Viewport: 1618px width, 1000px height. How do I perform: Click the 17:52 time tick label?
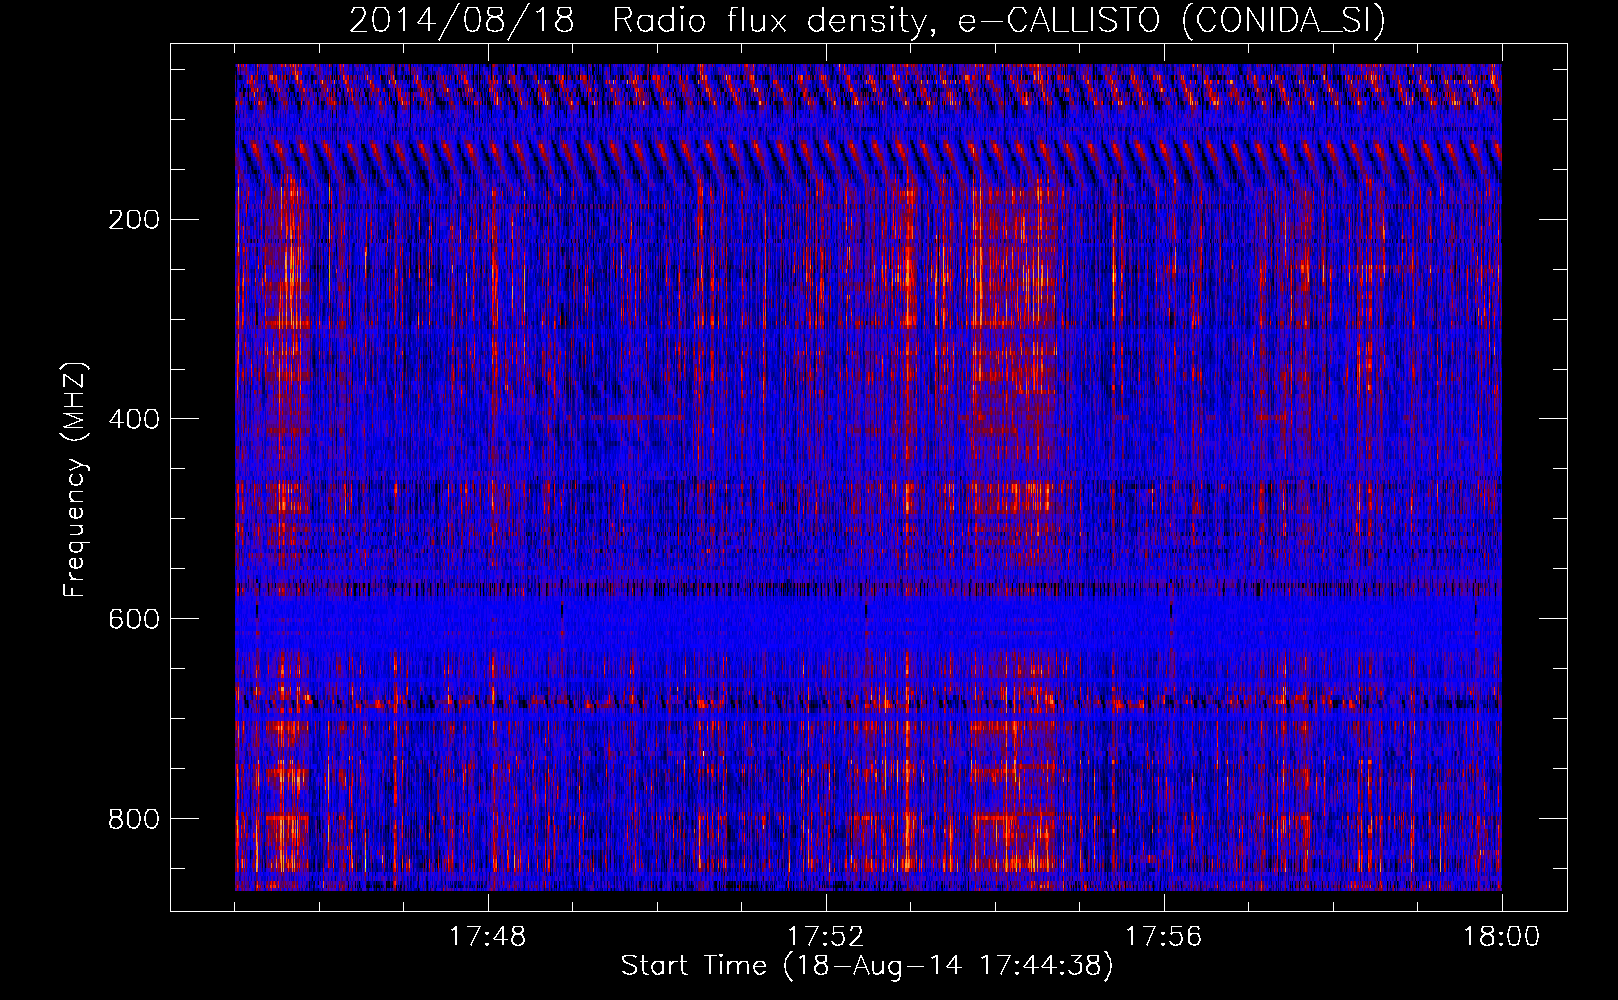(825, 937)
